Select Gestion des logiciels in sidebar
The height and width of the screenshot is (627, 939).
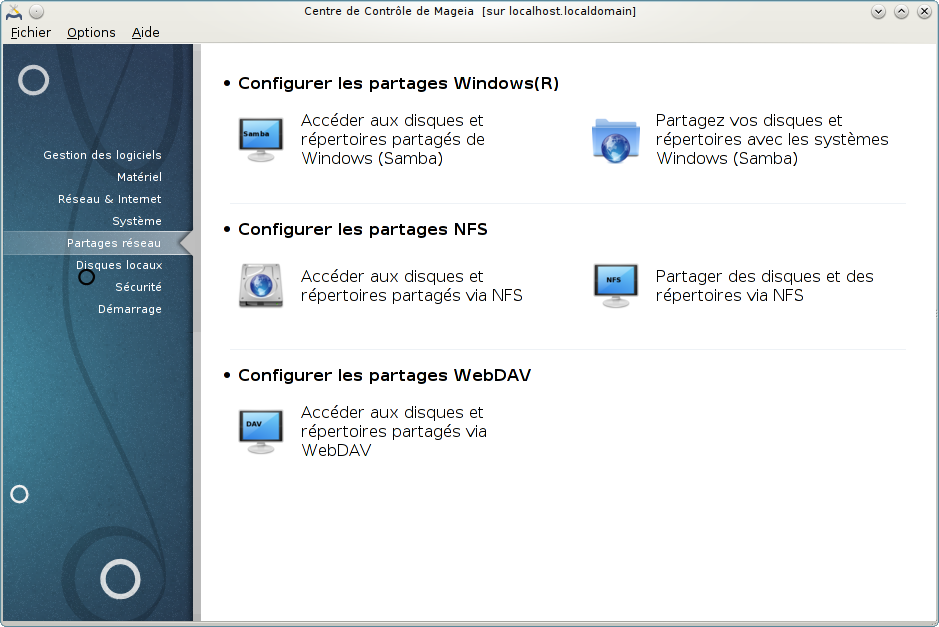[x=102, y=155]
